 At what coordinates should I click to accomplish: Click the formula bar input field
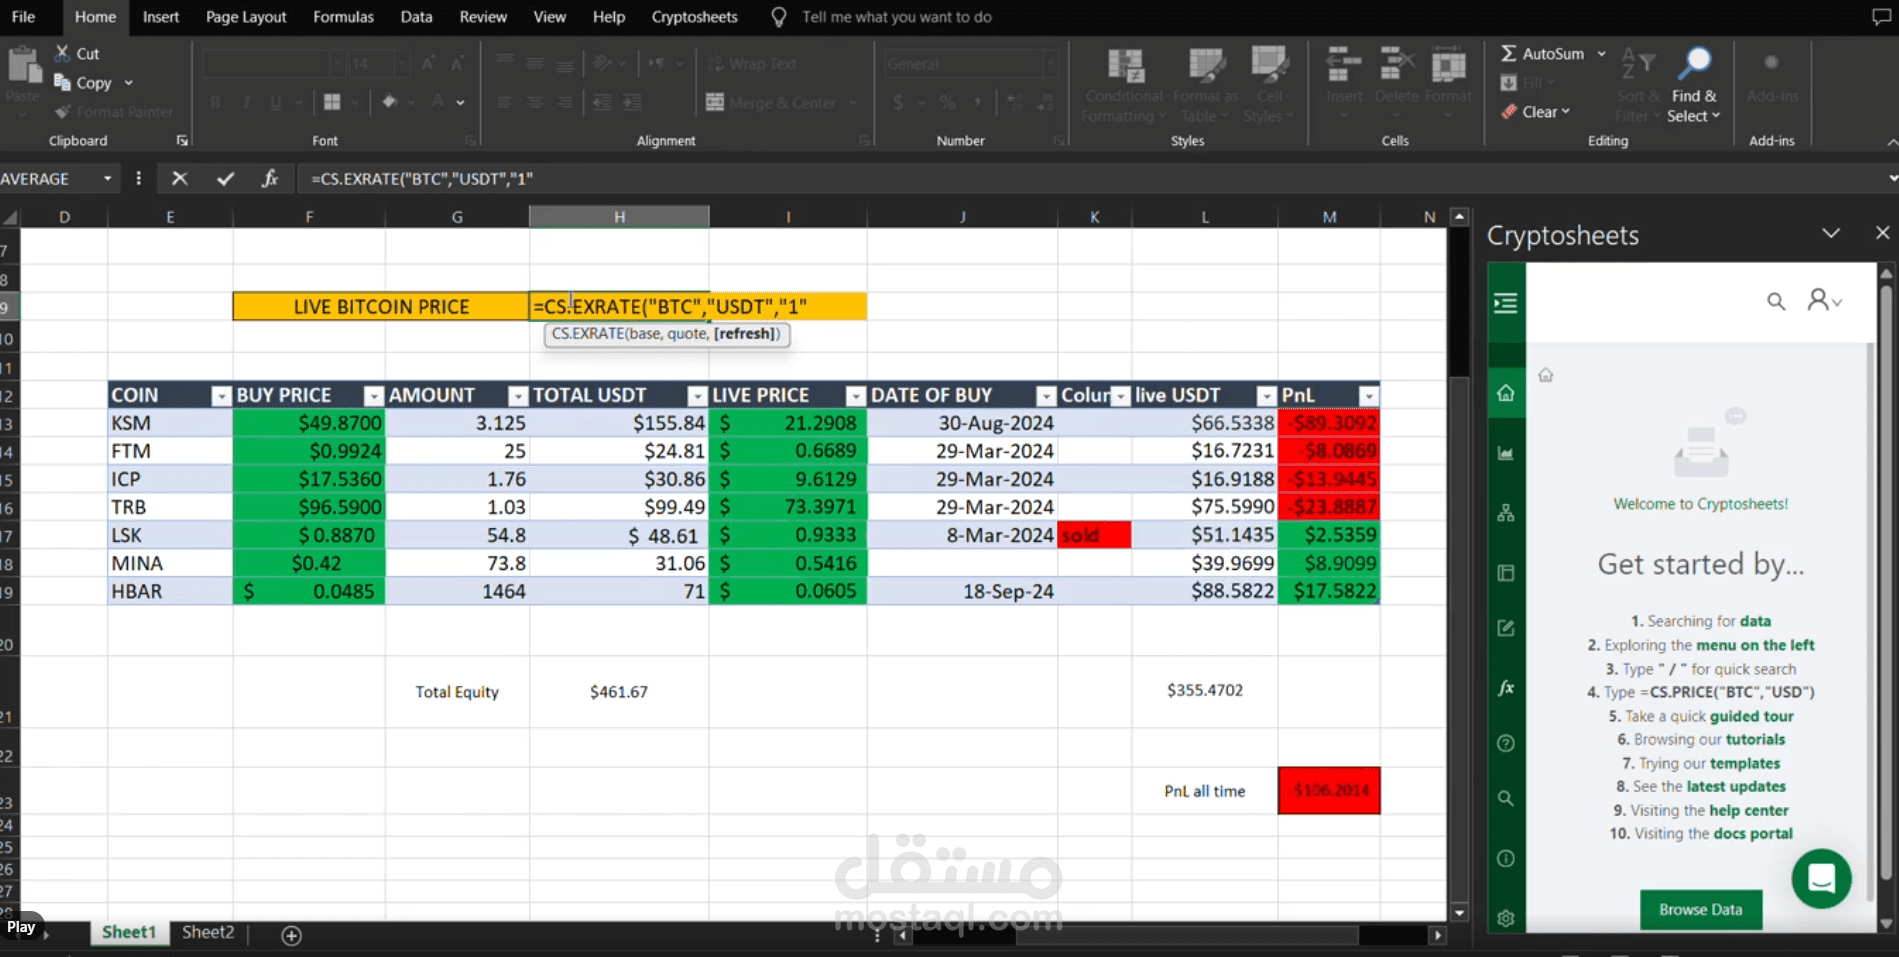coord(1090,178)
